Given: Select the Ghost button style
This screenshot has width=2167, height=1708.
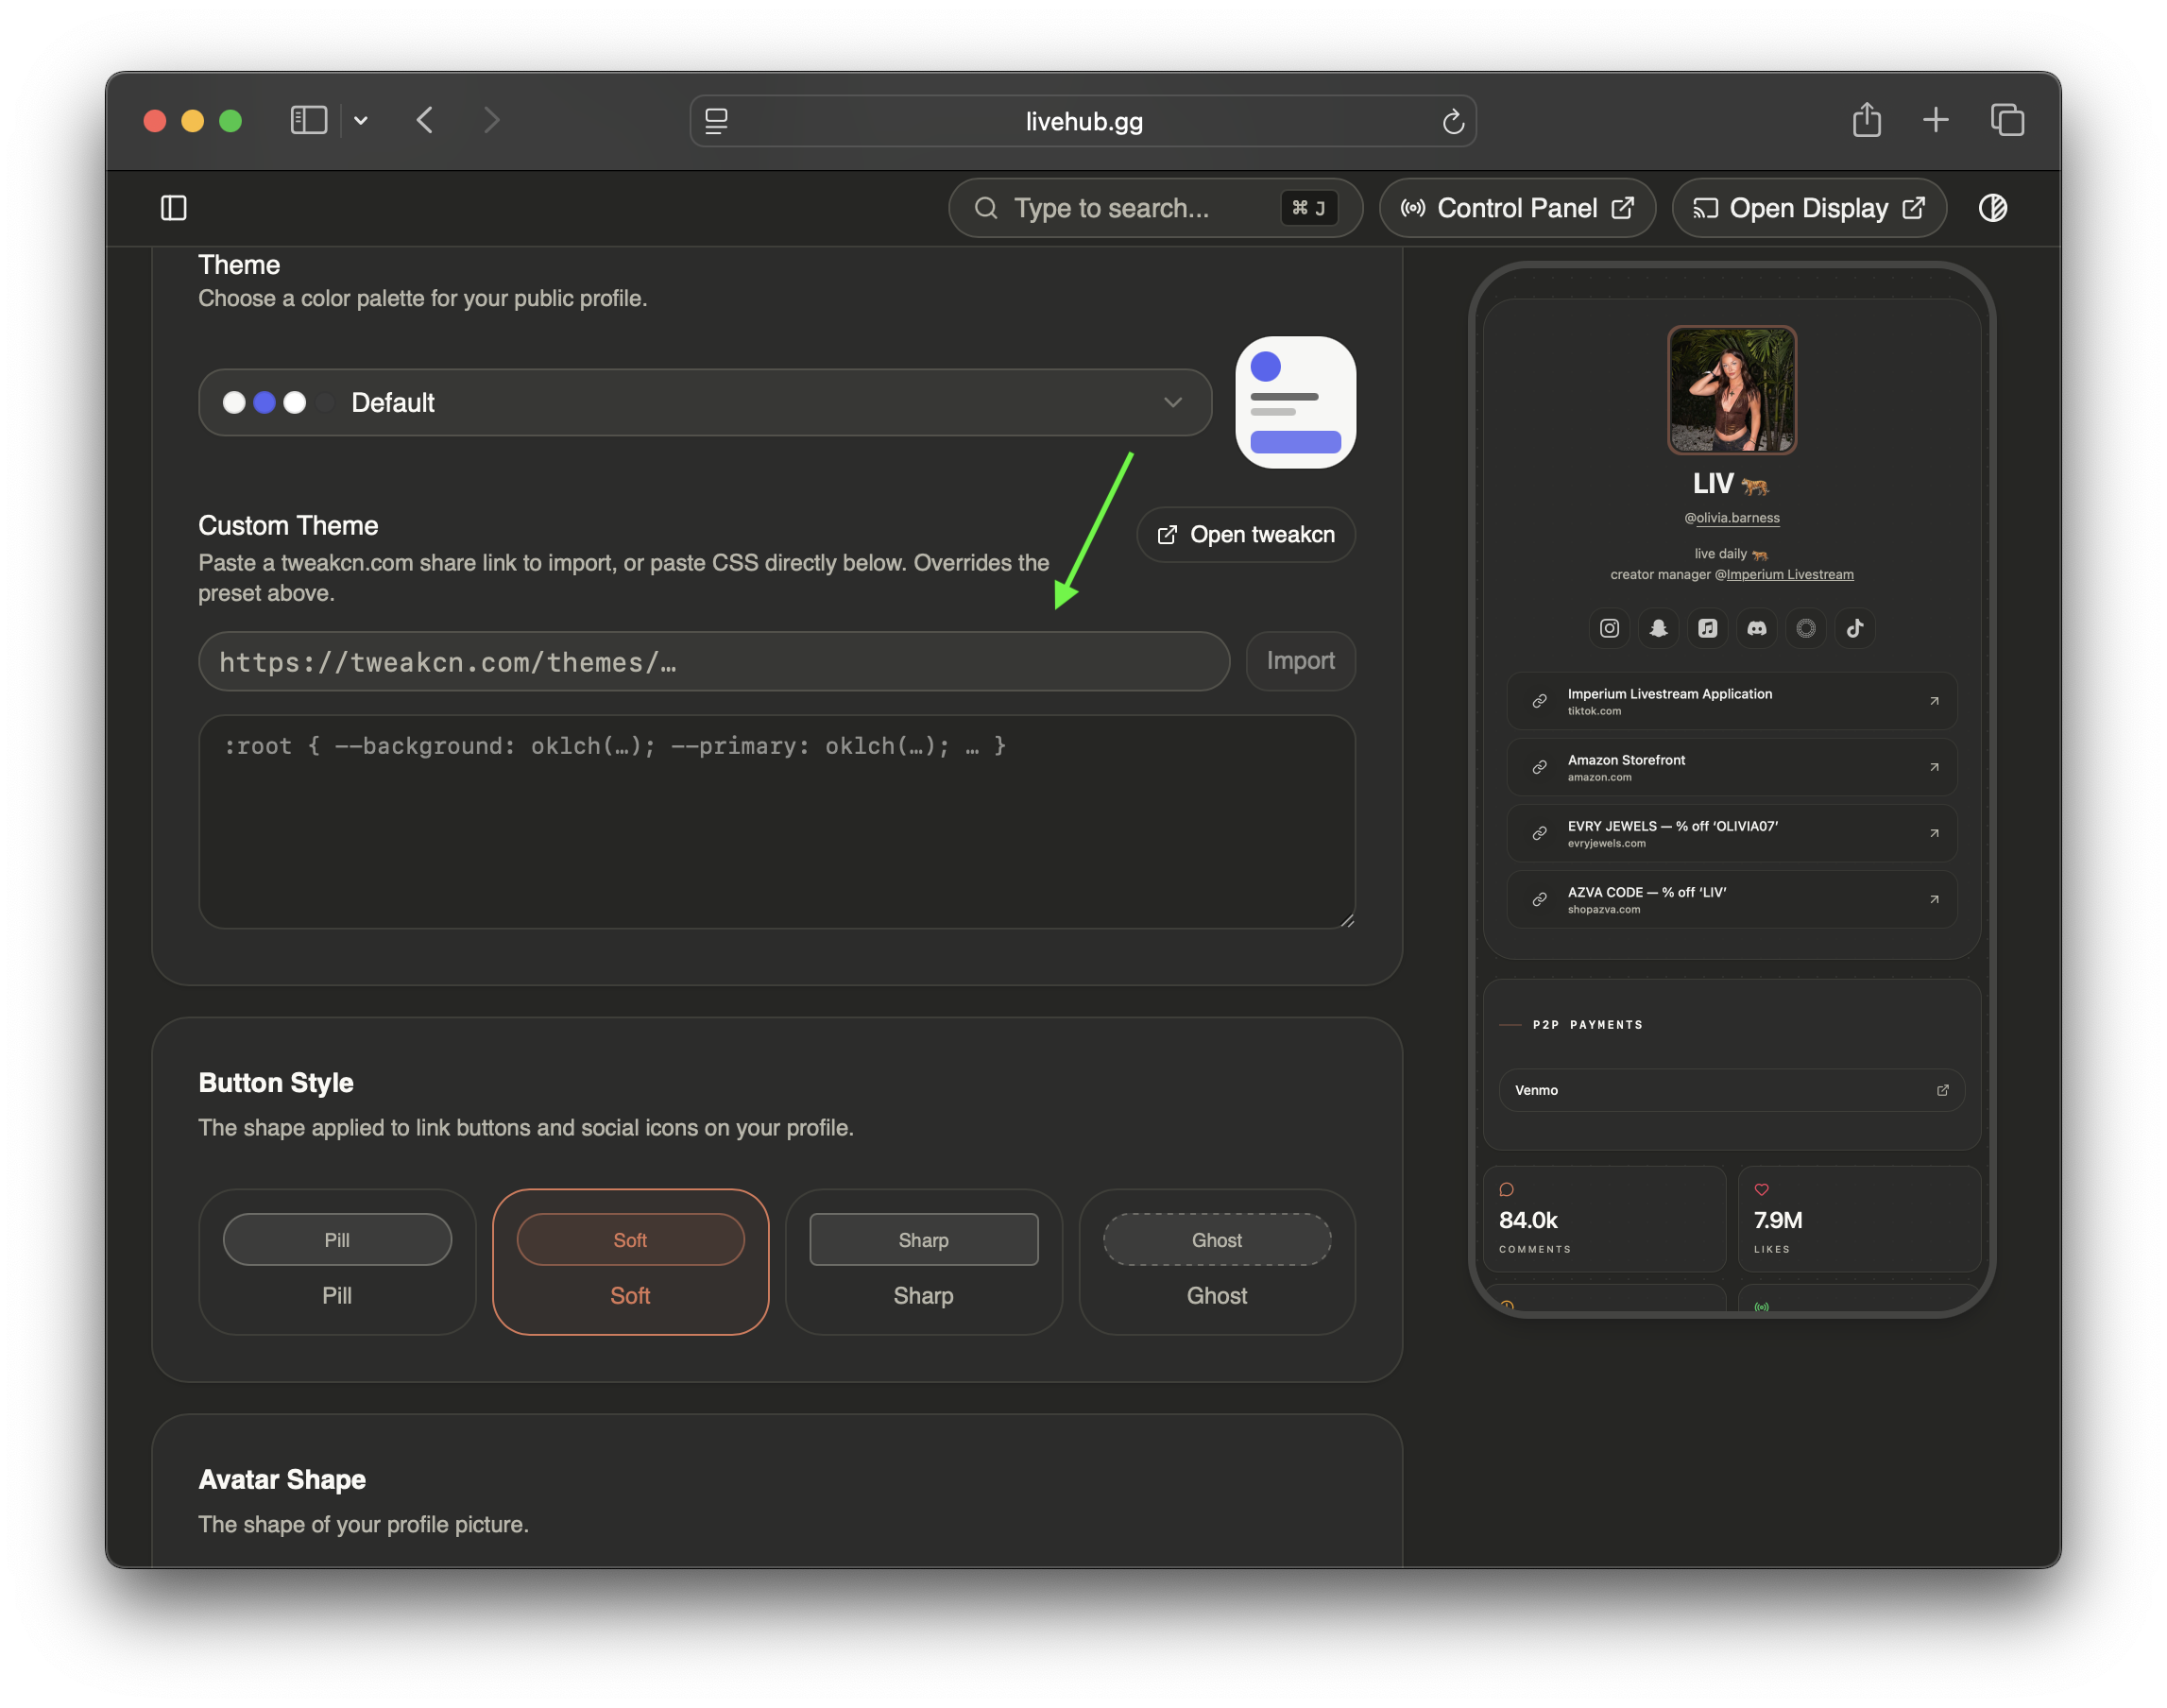Looking at the screenshot, I should (x=1216, y=1261).
